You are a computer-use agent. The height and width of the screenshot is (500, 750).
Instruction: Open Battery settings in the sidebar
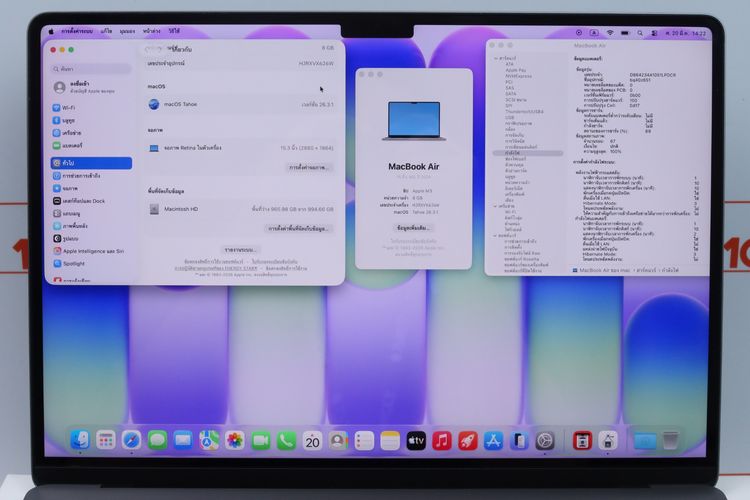[90, 145]
